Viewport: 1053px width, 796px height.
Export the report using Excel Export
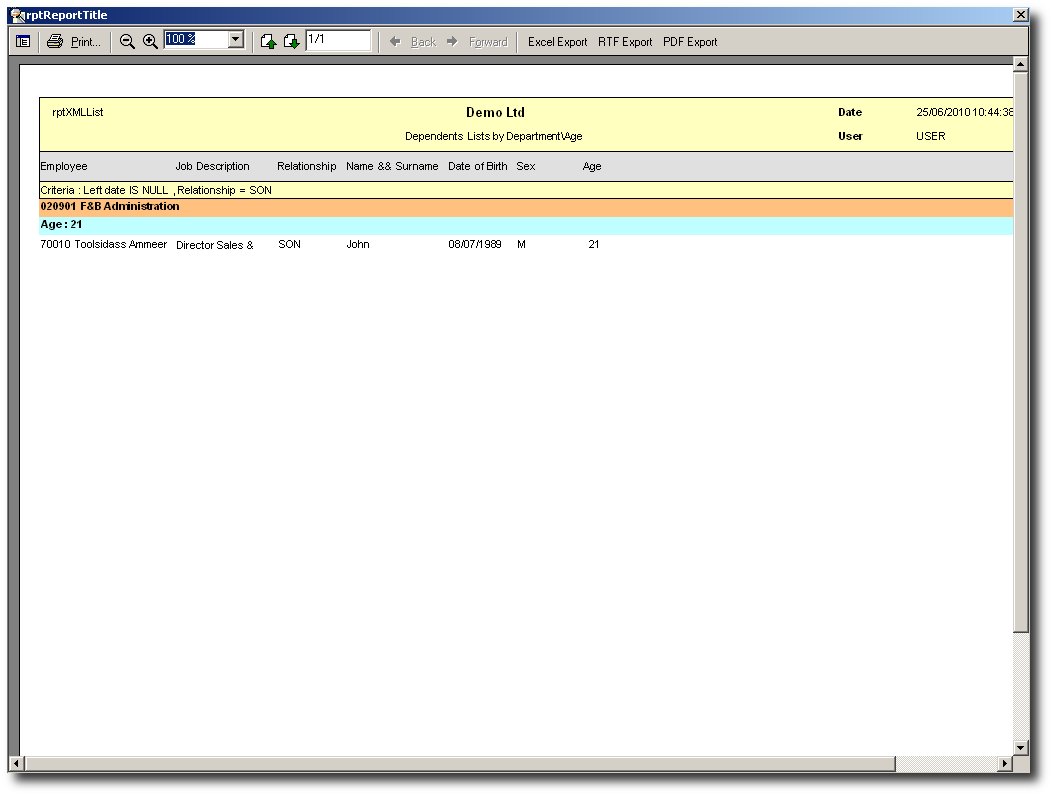coord(557,42)
